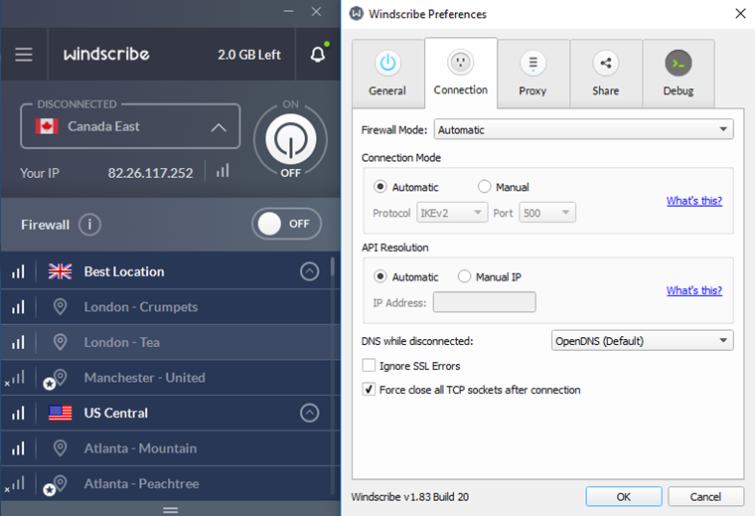Open the Firewall Mode dropdown
The height and width of the screenshot is (516, 755).
coord(584,129)
